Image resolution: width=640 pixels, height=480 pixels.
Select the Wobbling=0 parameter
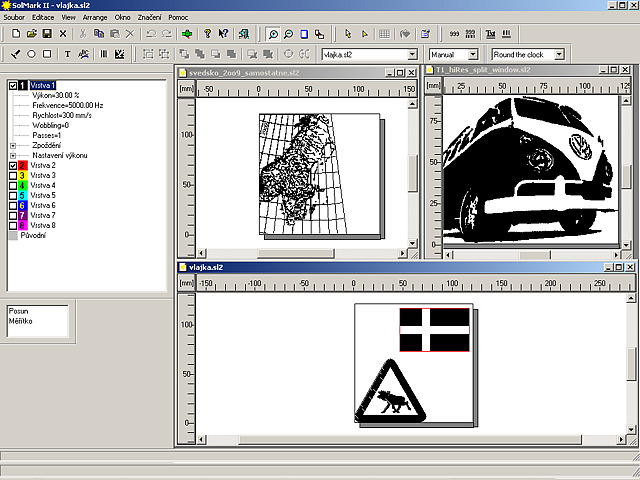50,125
